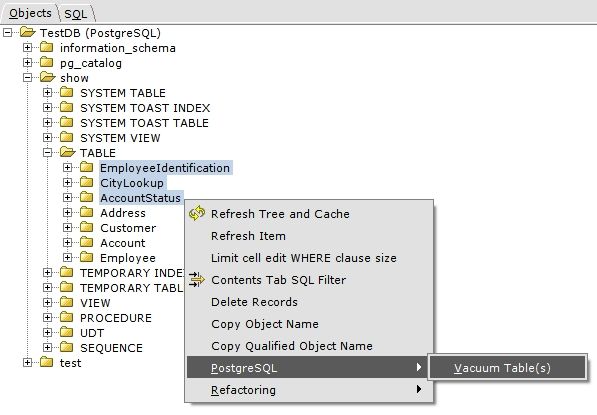Screen dimensions: 597x415
Task: Select the Address table
Action: coord(123,213)
